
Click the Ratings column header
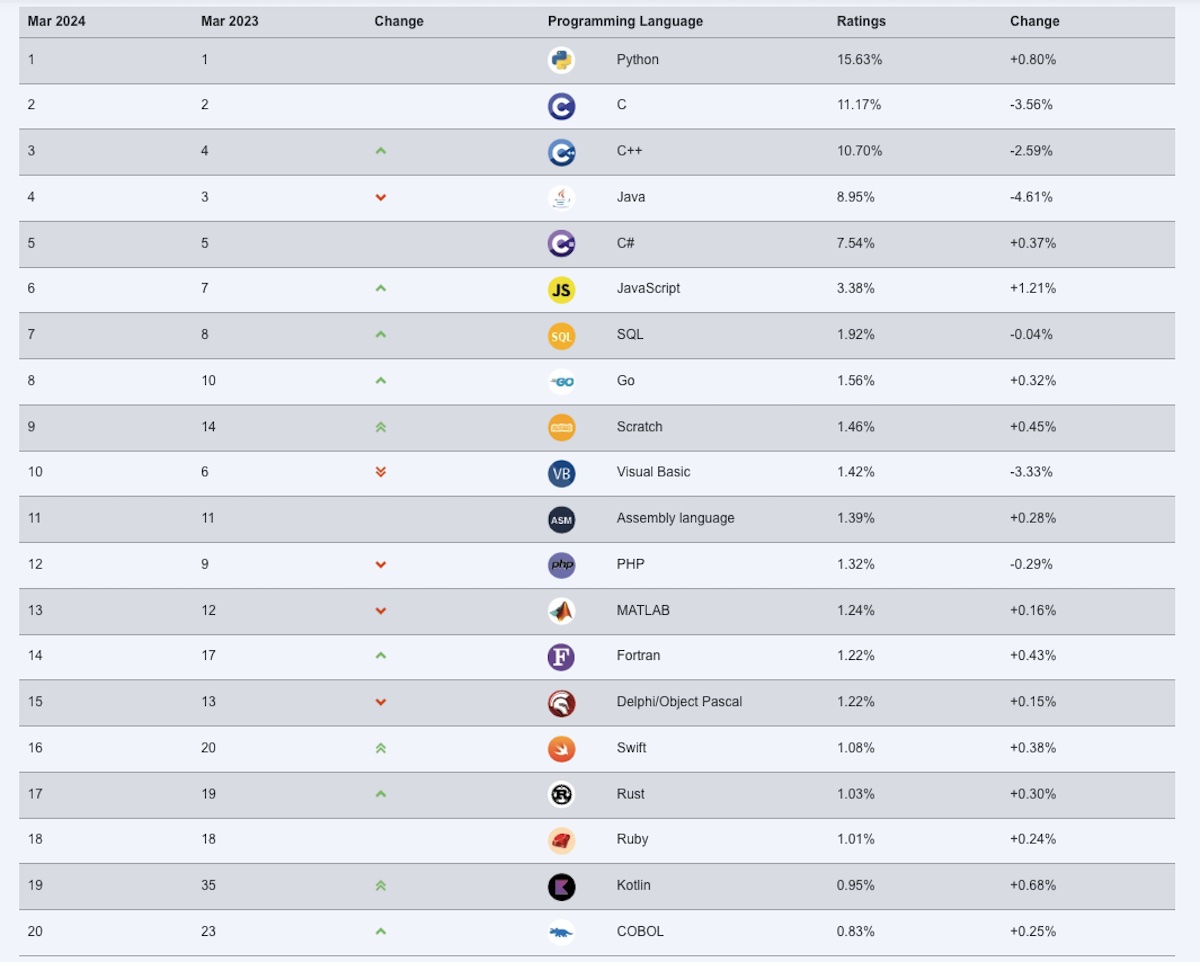click(861, 21)
